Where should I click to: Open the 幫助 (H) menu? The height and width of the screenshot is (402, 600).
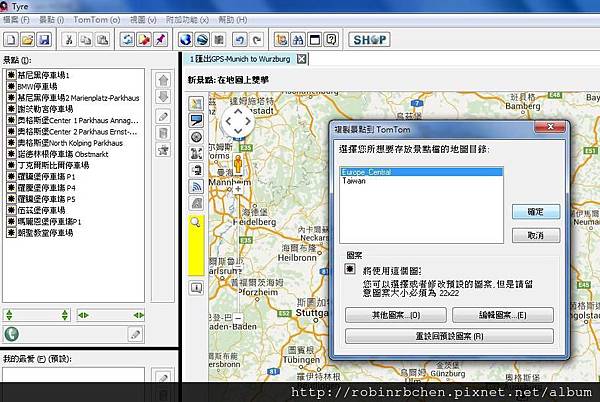click(x=232, y=20)
